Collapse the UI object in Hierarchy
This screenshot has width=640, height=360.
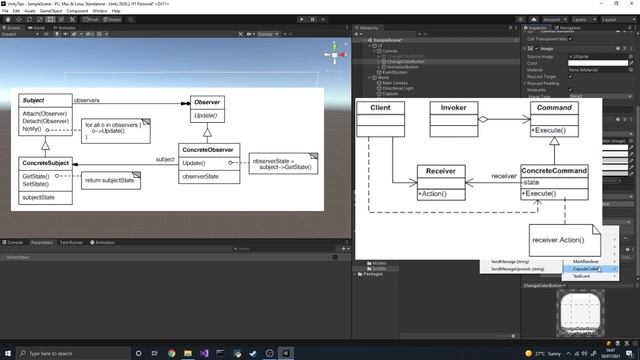[x=370, y=46]
